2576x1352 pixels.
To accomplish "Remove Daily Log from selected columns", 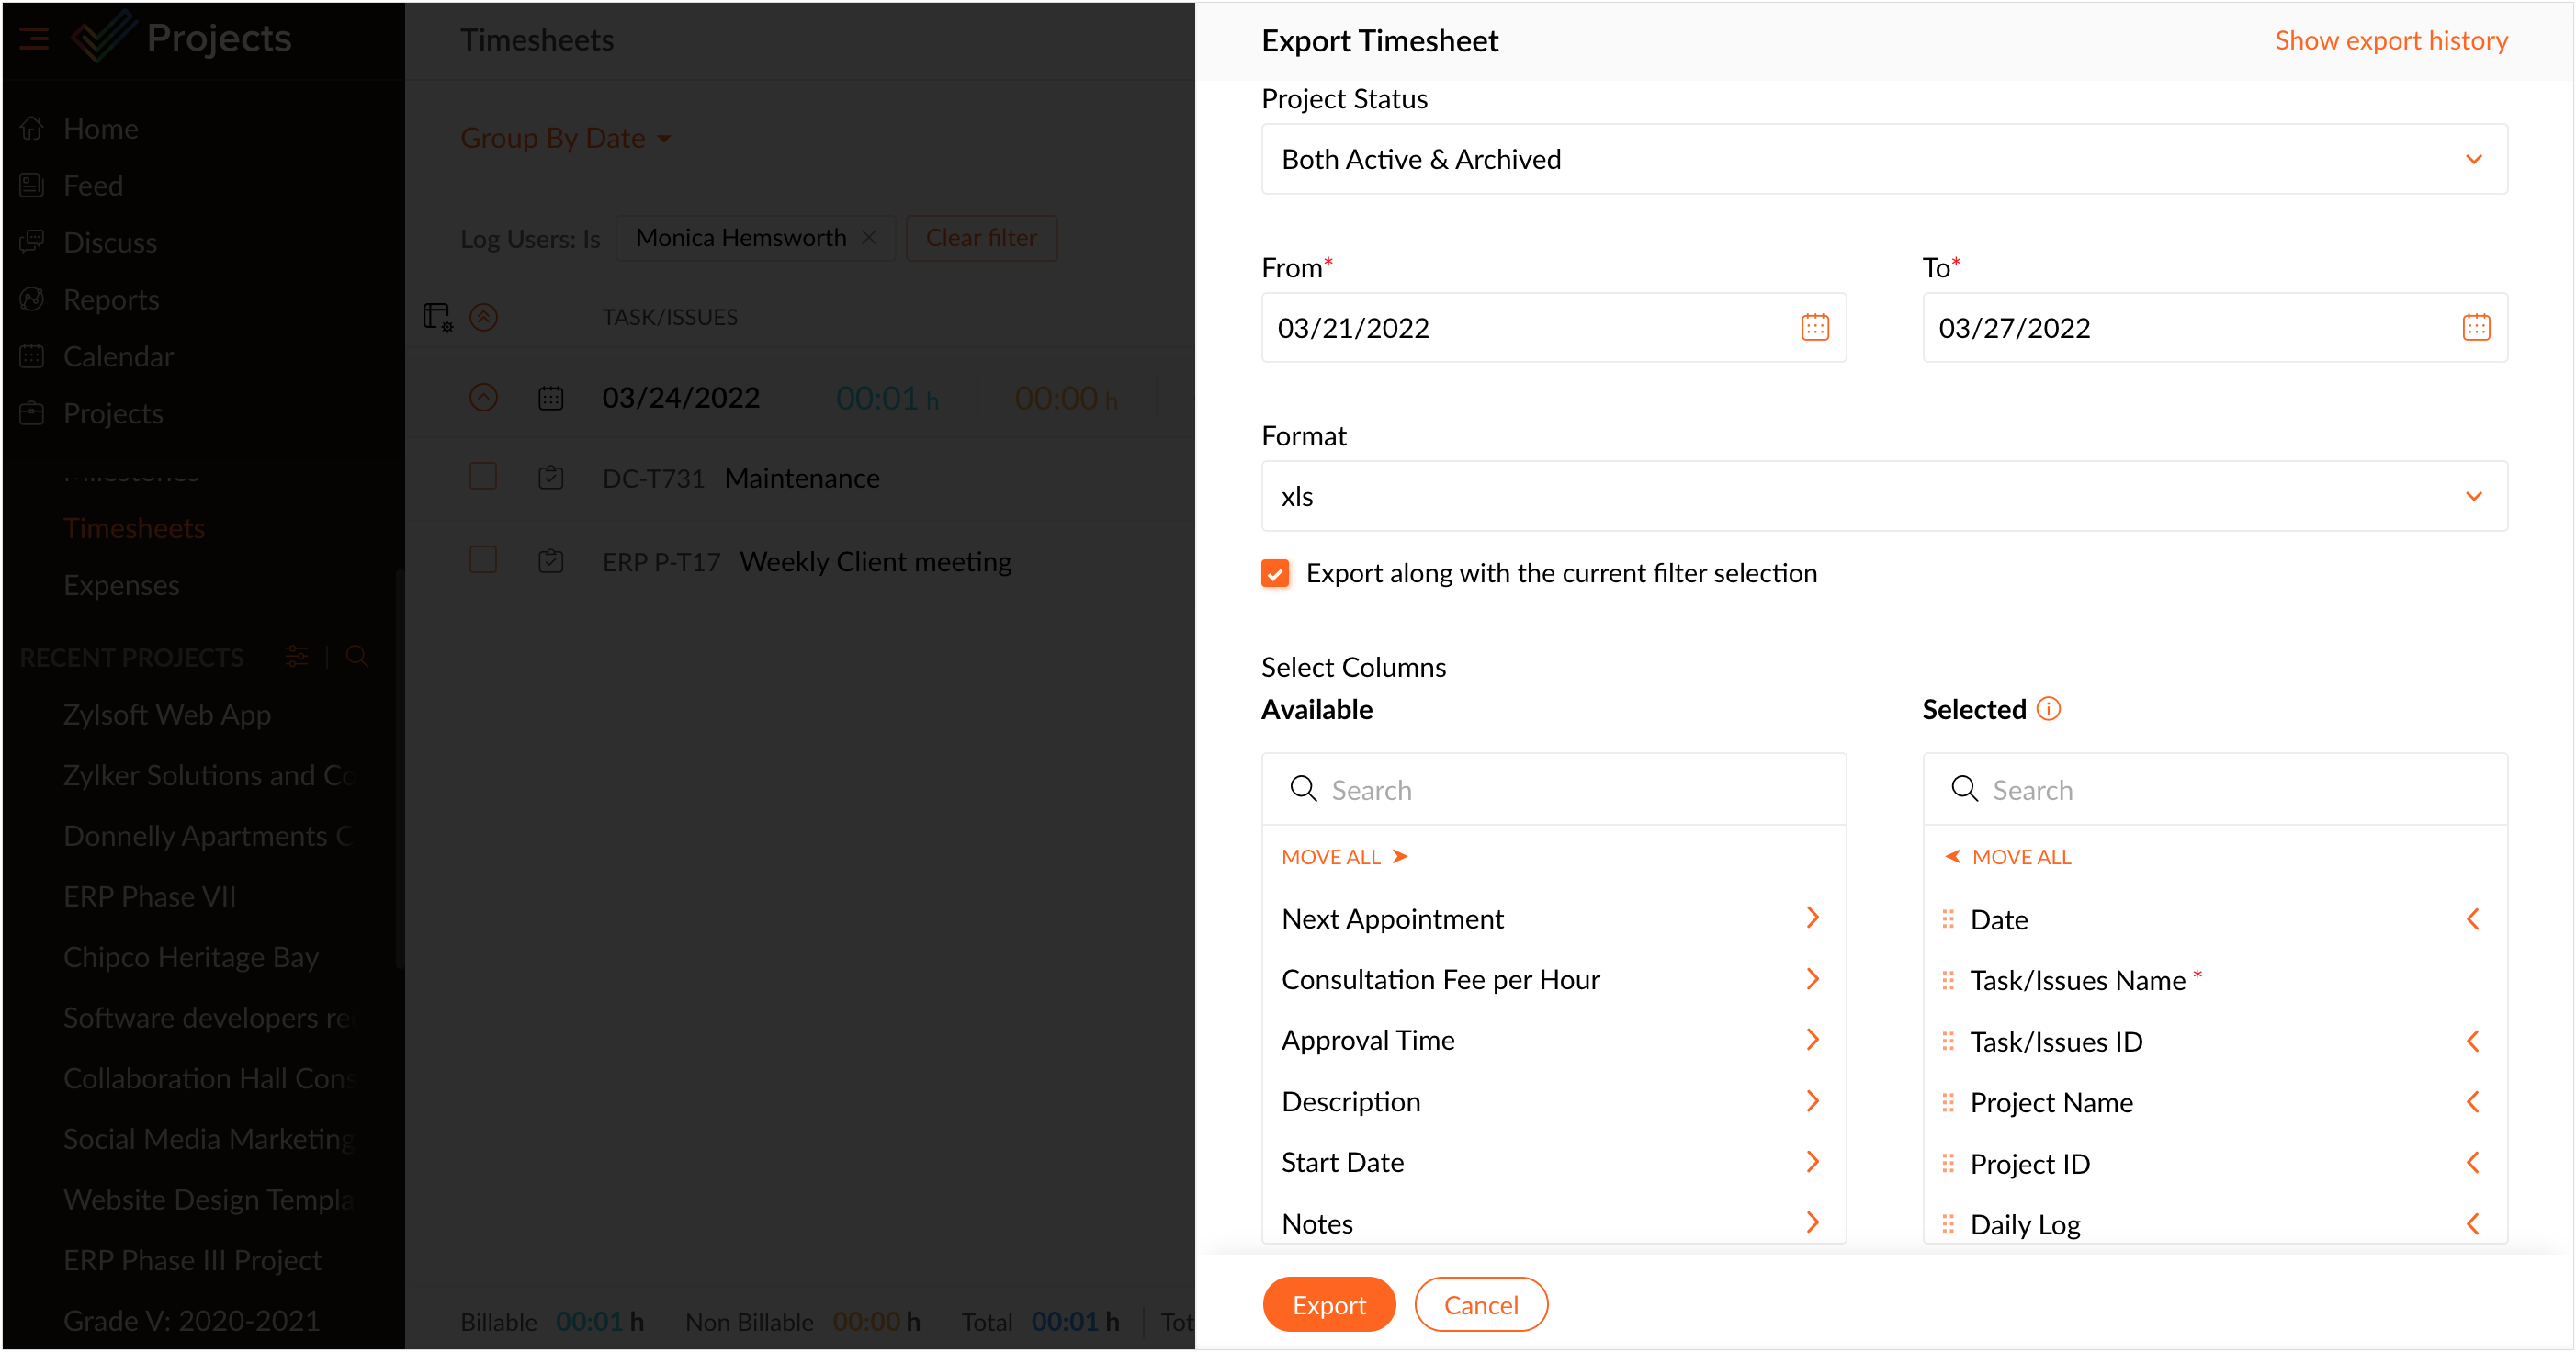I will pyautogui.click(x=2473, y=1224).
